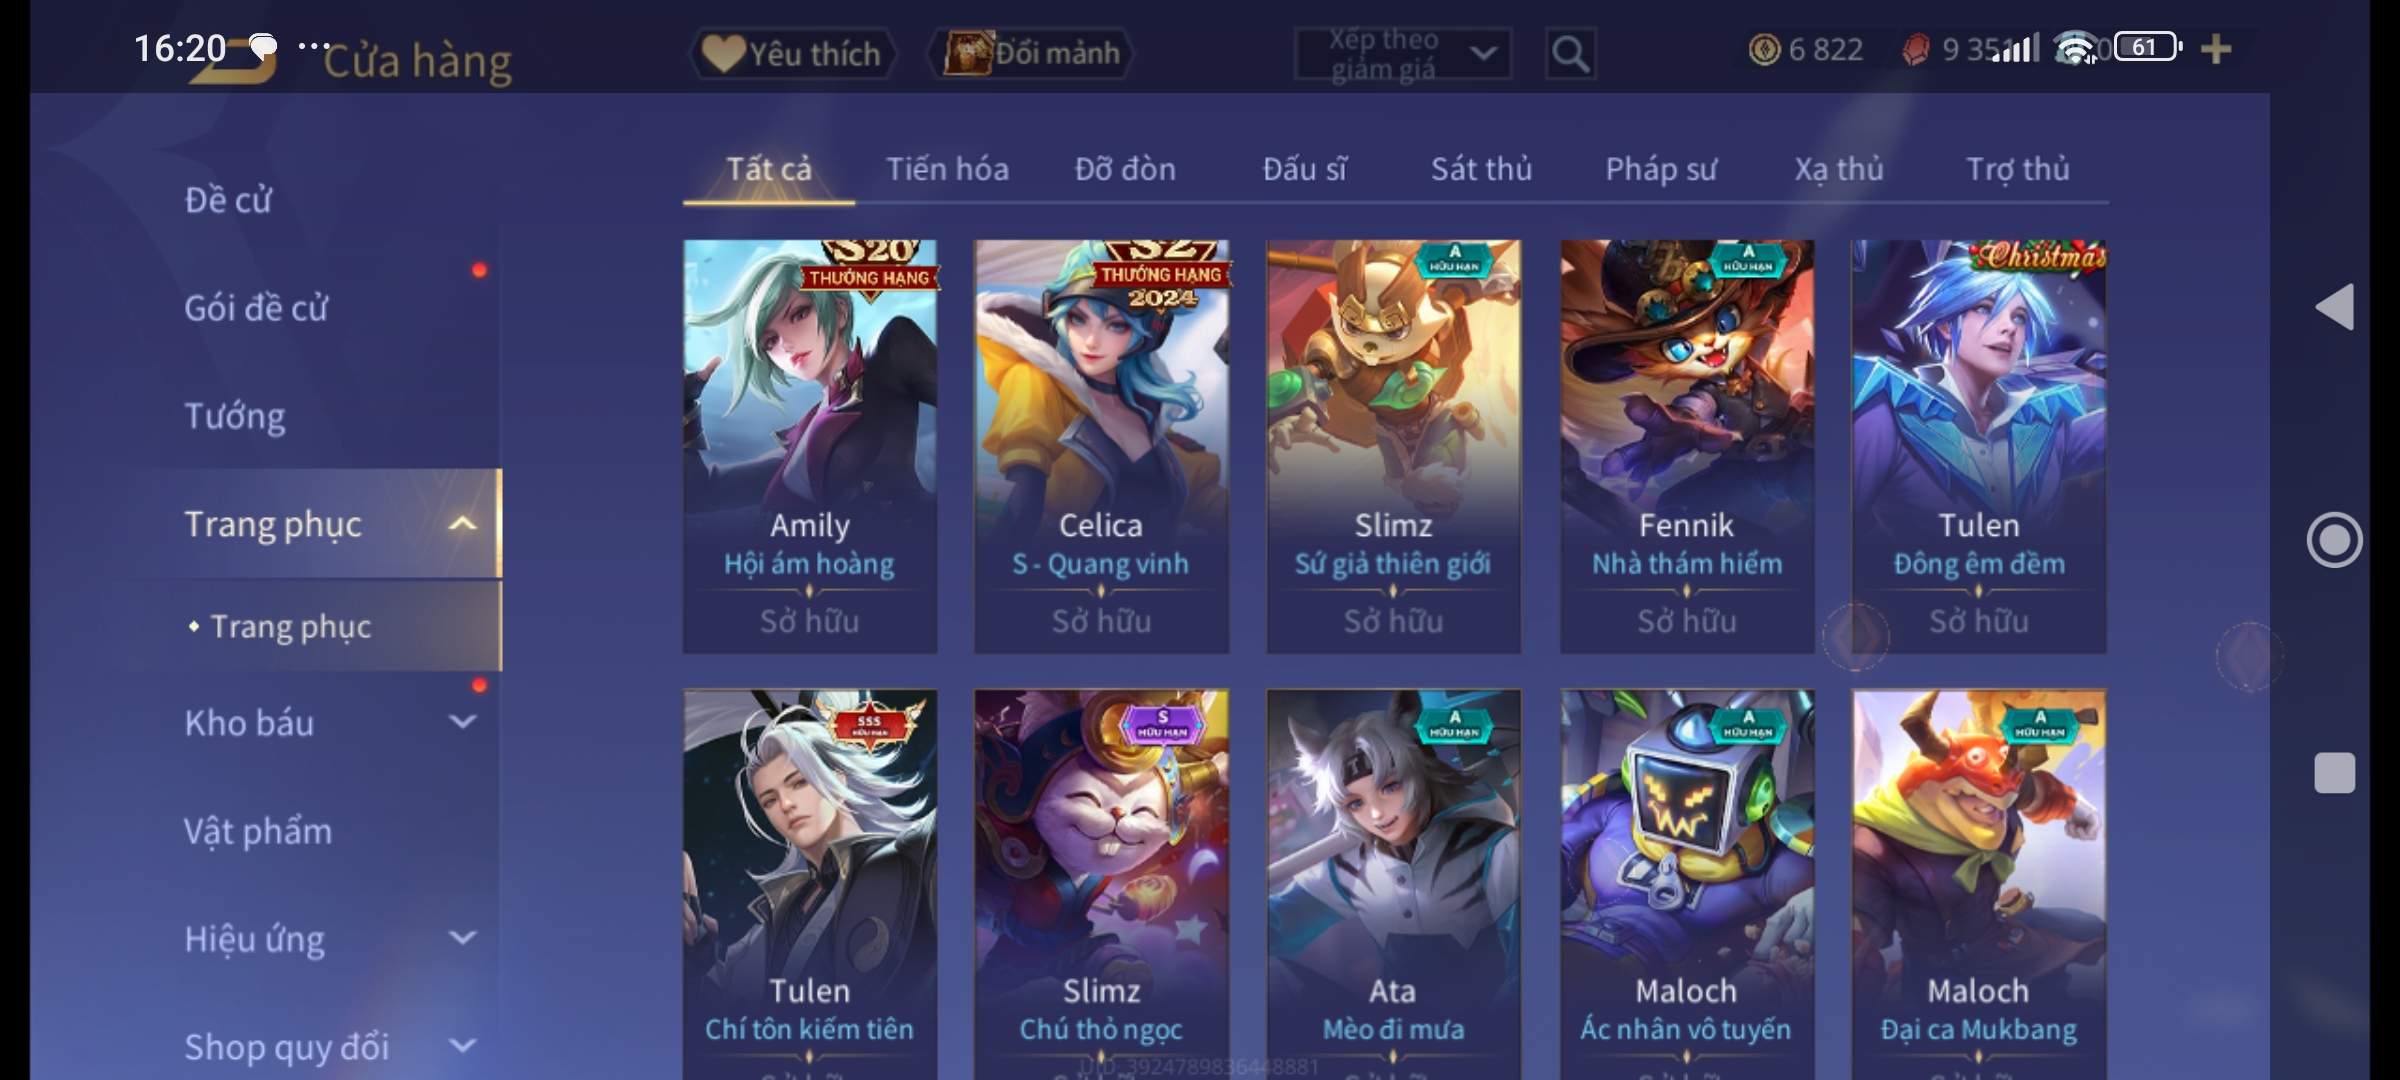Tap the Android recent apps square
Image resolution: width=2400 pixels, height=1080 pixels.
coord(2334,773)
